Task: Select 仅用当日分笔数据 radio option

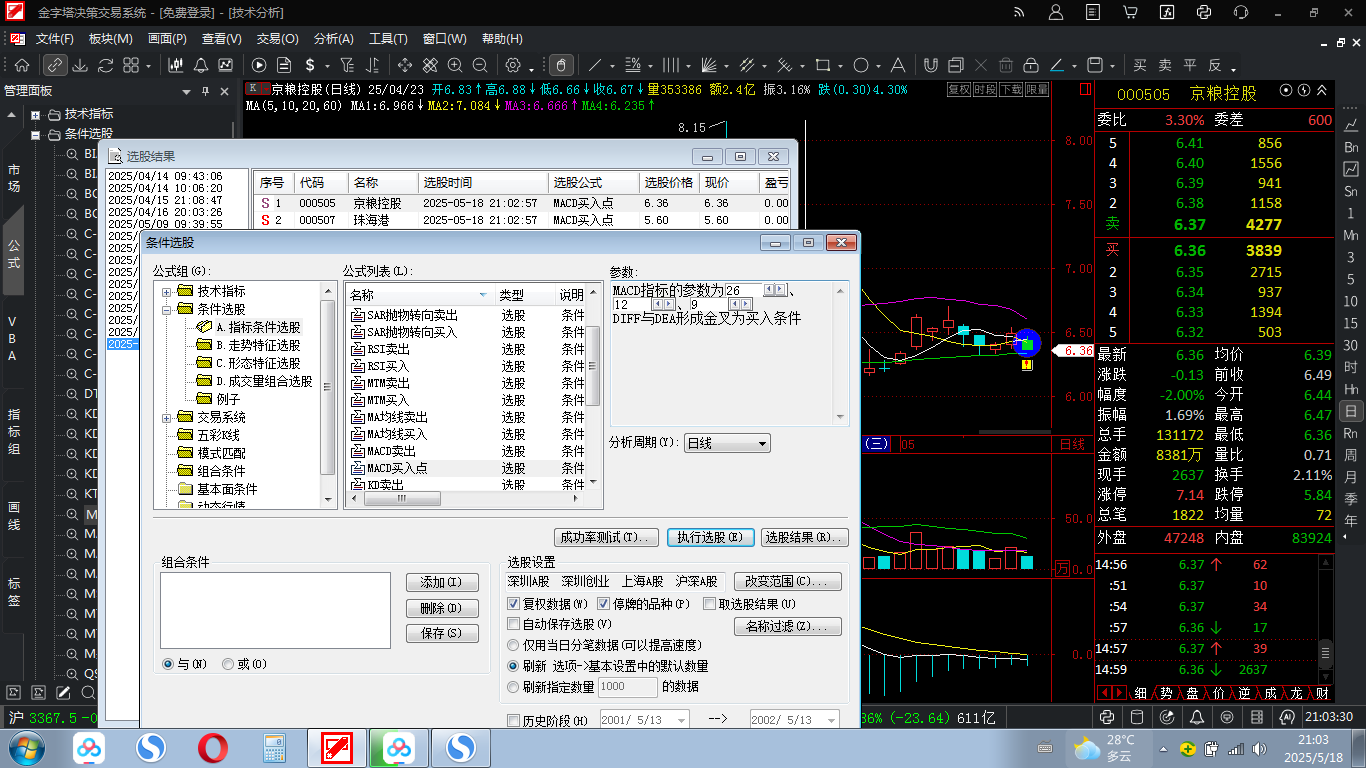Action: 514,646
